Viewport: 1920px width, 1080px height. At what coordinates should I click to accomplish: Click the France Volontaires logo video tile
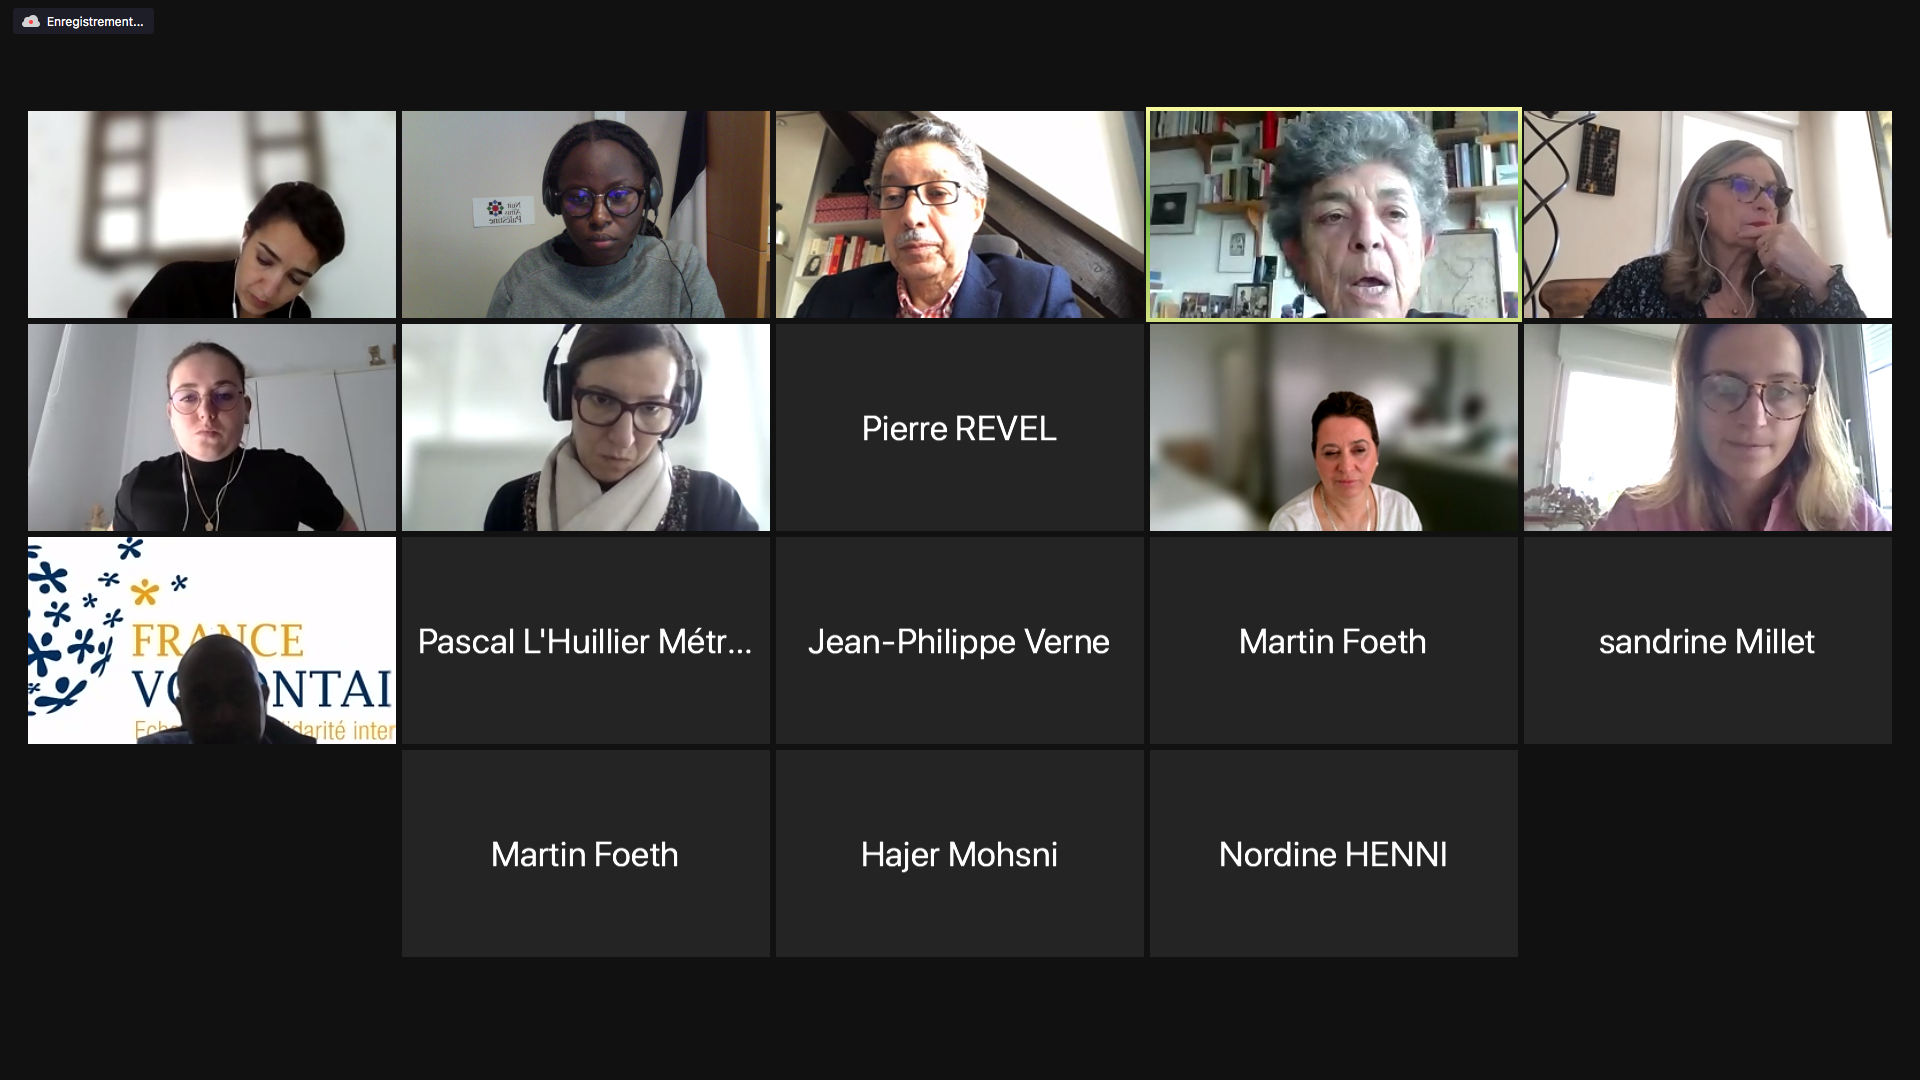tap(211, 640)
